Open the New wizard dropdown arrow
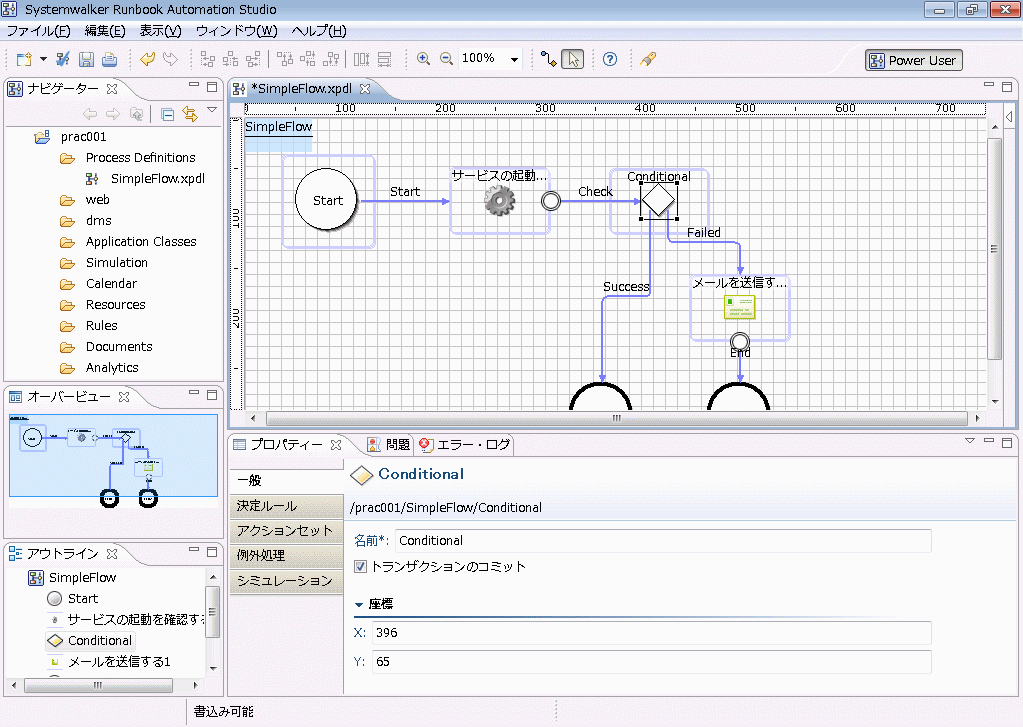This screenshot has width=1023, height=727. point(43,59)
